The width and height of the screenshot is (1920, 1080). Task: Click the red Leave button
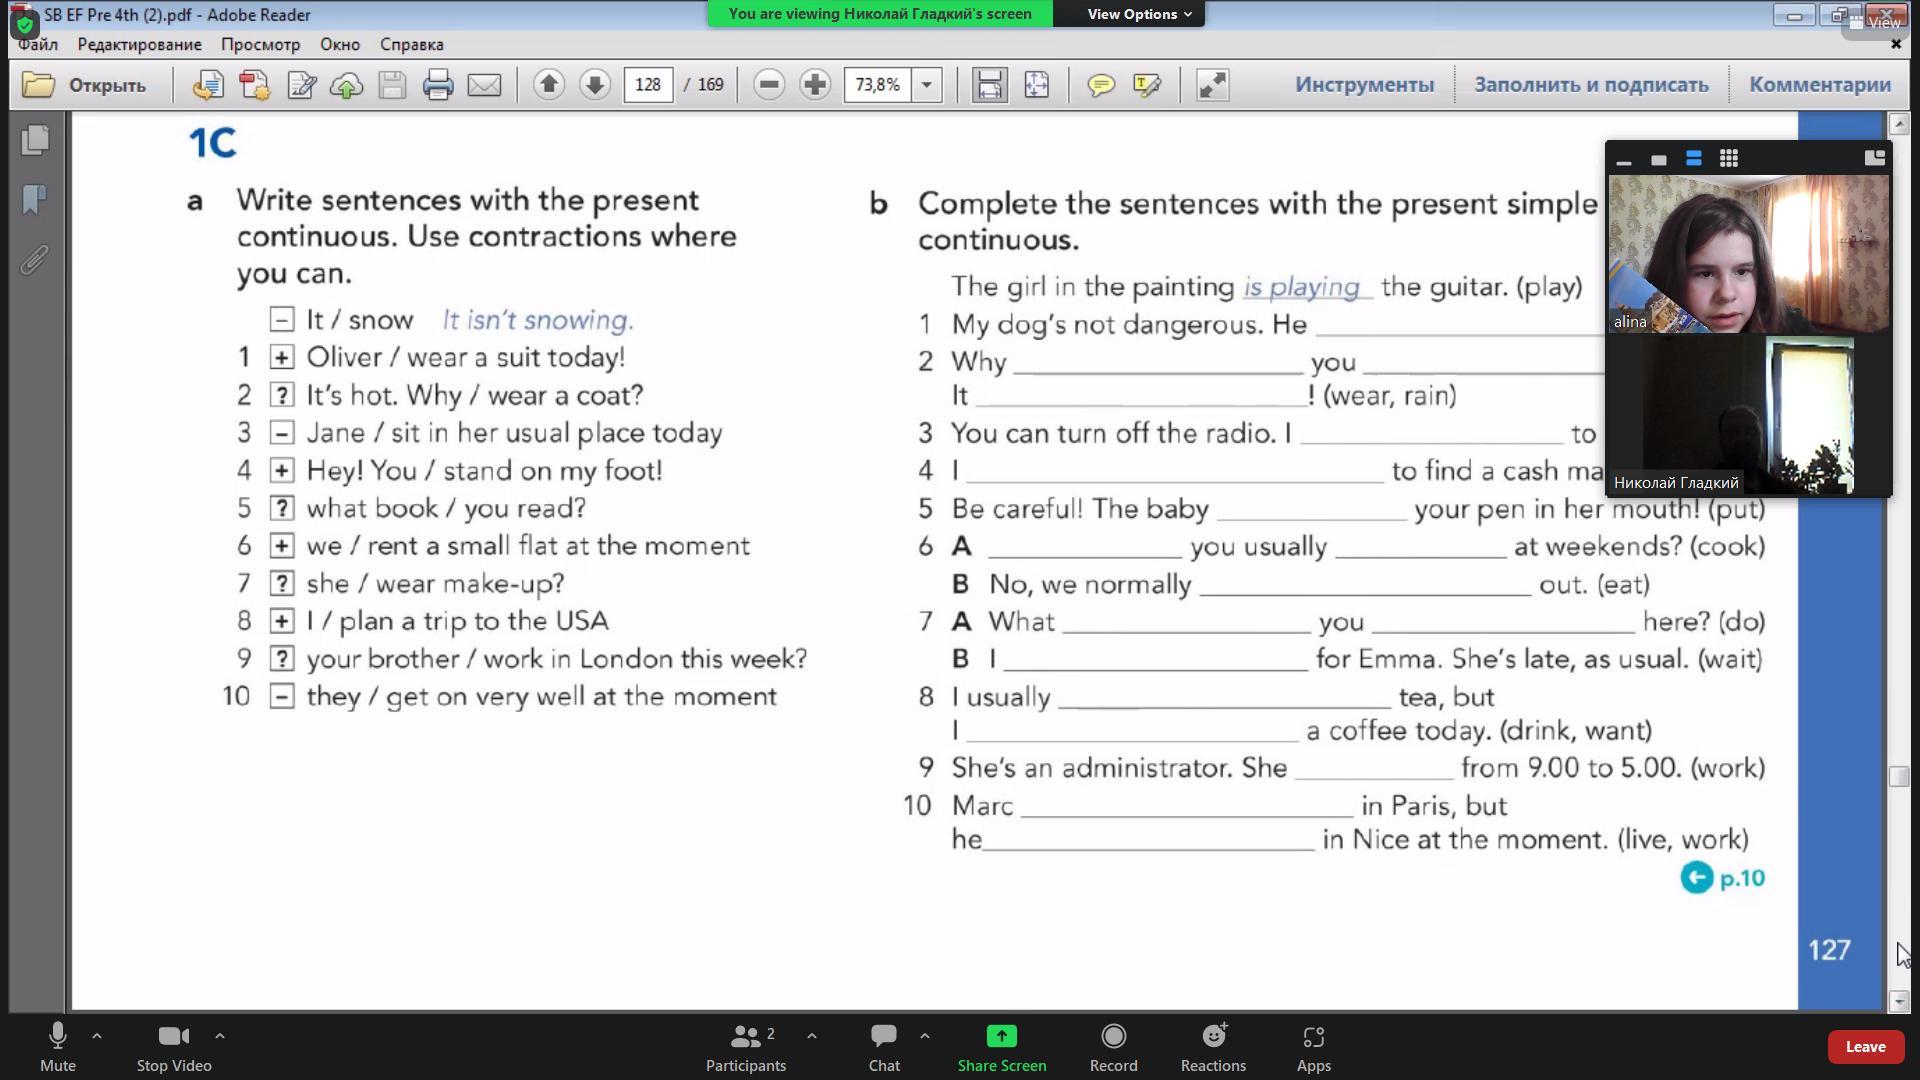[x=1864, y=1046]
